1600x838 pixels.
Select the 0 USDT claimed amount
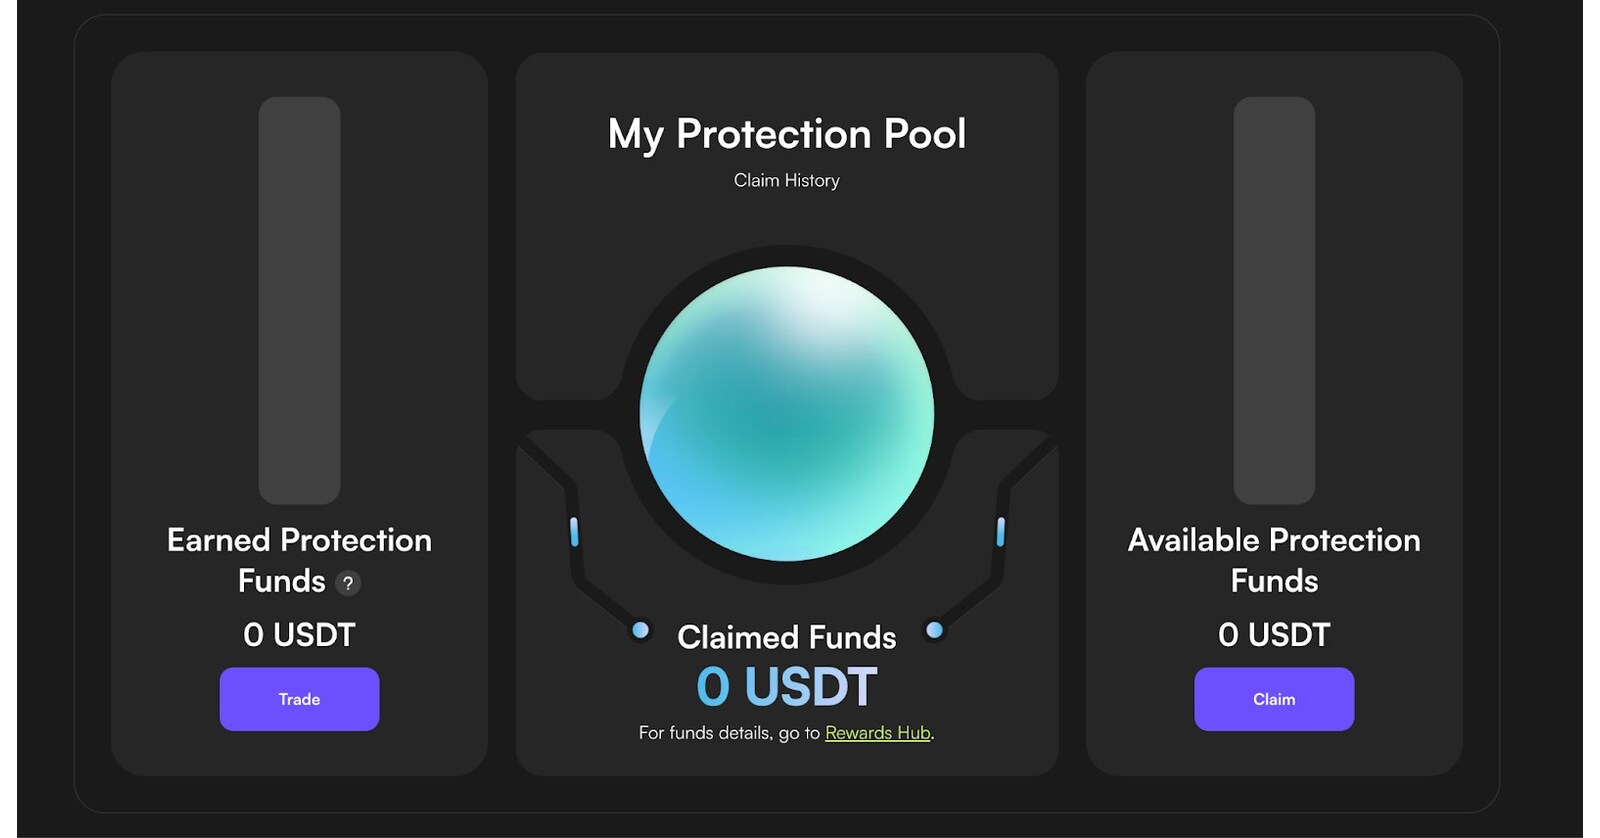(x=785, y=686)
